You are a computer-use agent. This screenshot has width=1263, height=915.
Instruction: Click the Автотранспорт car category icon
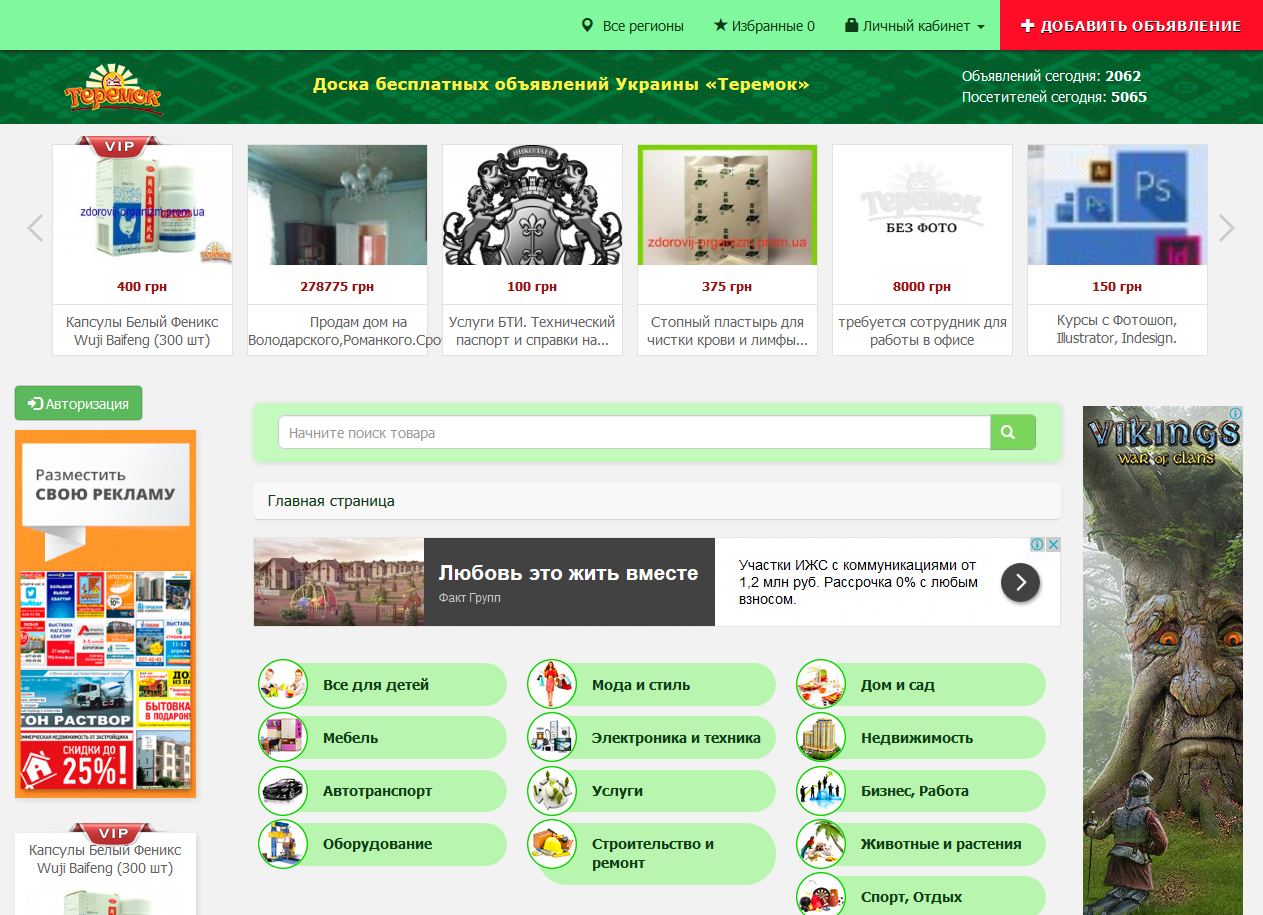tap(283, 791)
